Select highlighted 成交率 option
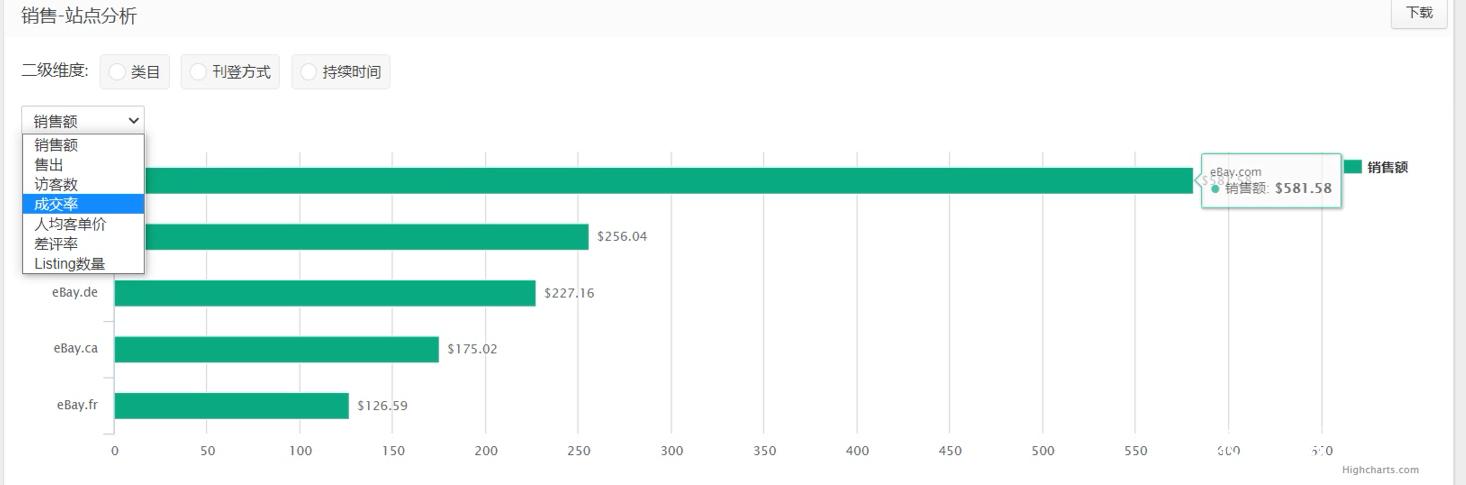Screen dimensions: 1466x485 (57, 204)
